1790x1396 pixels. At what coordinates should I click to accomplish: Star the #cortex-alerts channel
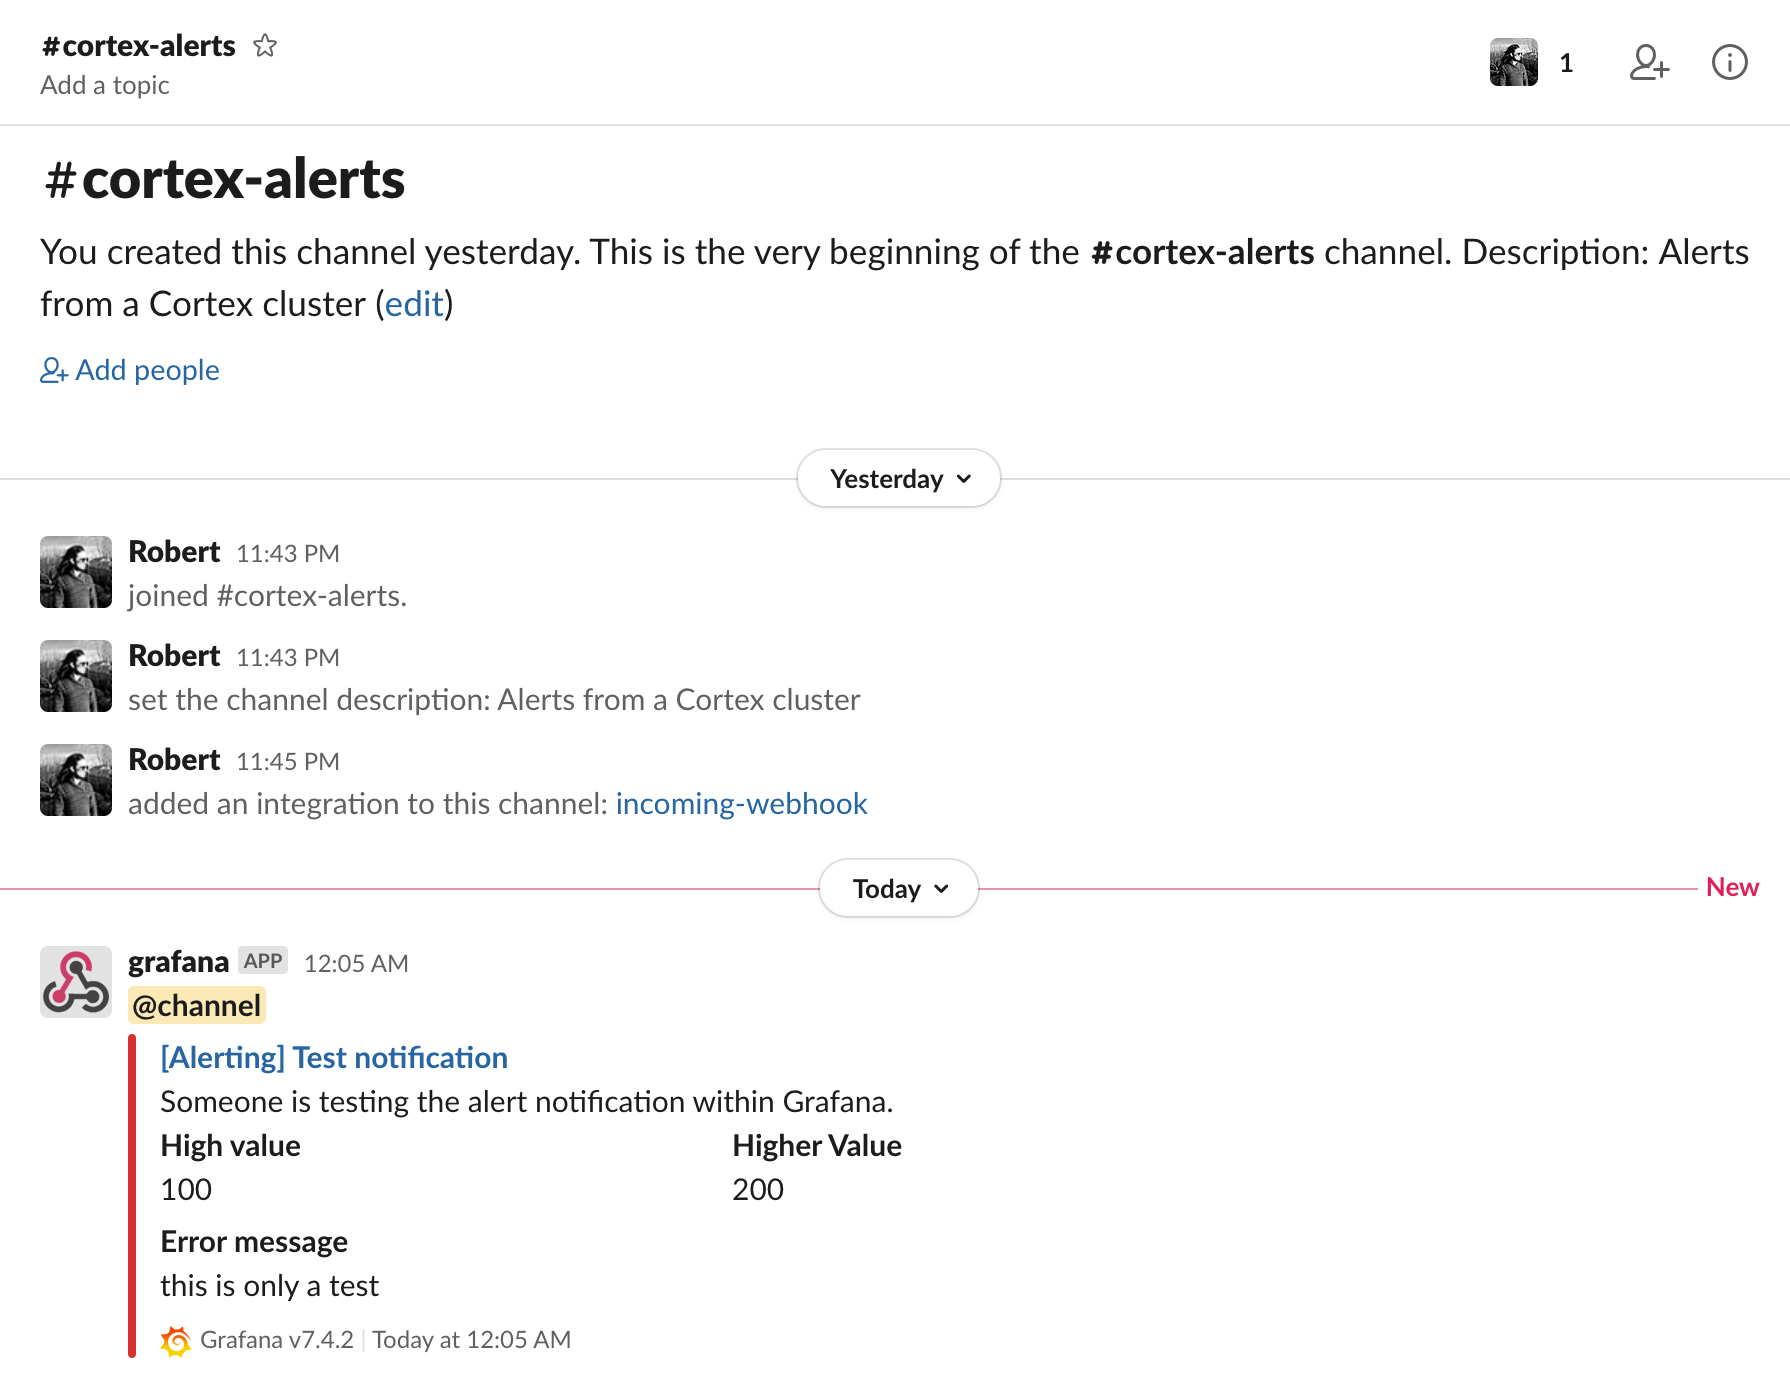265,46
